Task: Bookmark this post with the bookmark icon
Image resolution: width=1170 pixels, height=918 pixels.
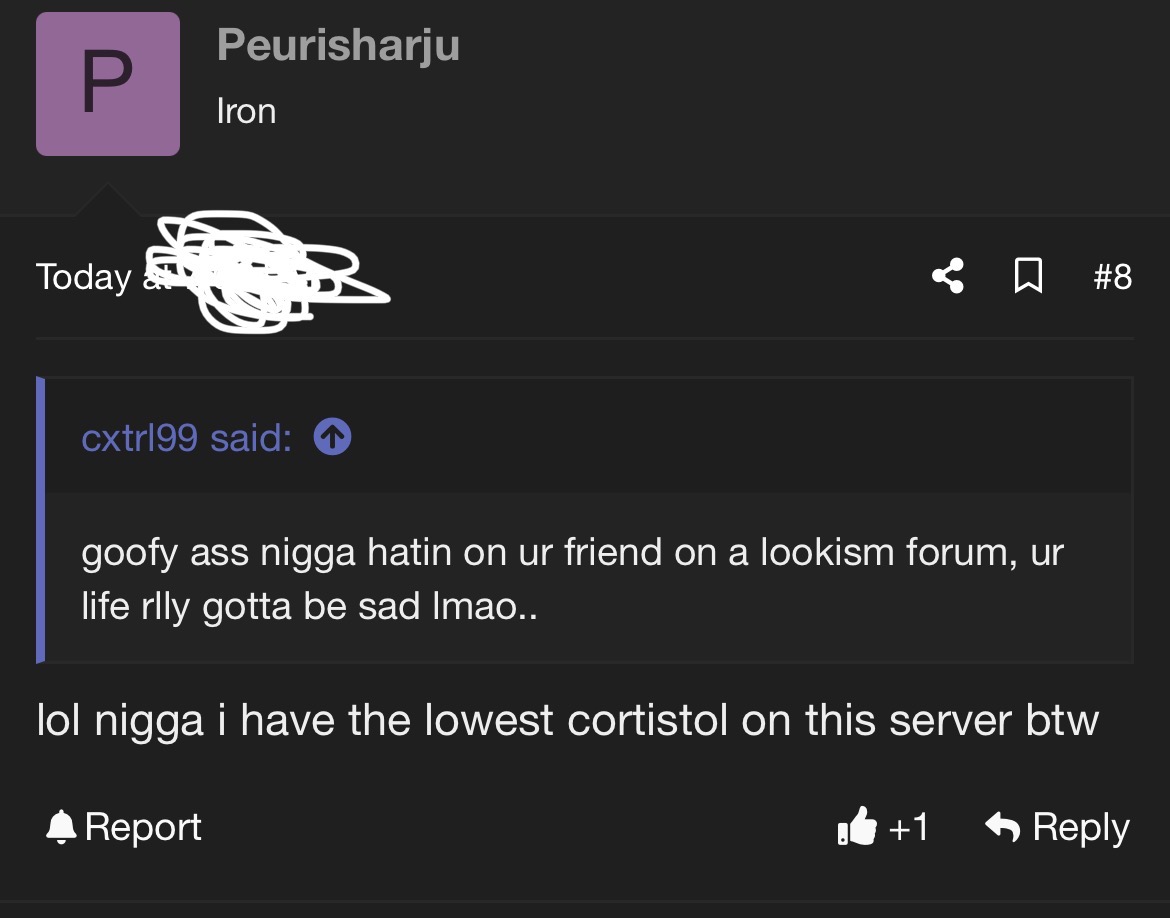Action: tap(1028, 276)
